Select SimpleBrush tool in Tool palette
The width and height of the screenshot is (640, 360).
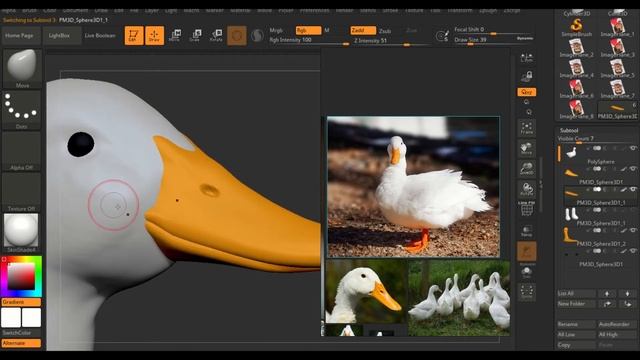tap(576, 28)
